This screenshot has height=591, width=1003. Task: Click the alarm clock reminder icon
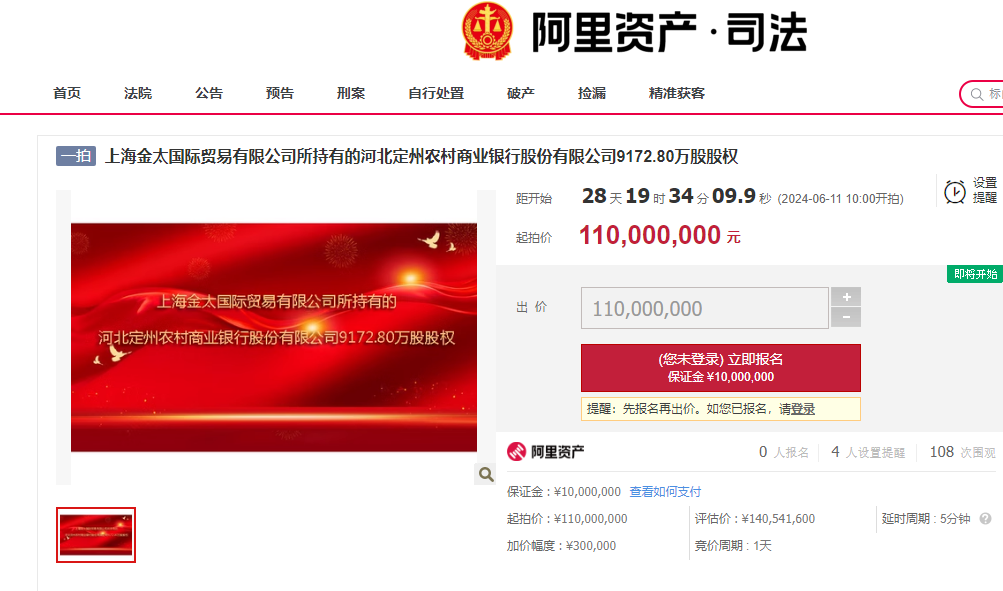pyautogui.click(x=954, y=191)
